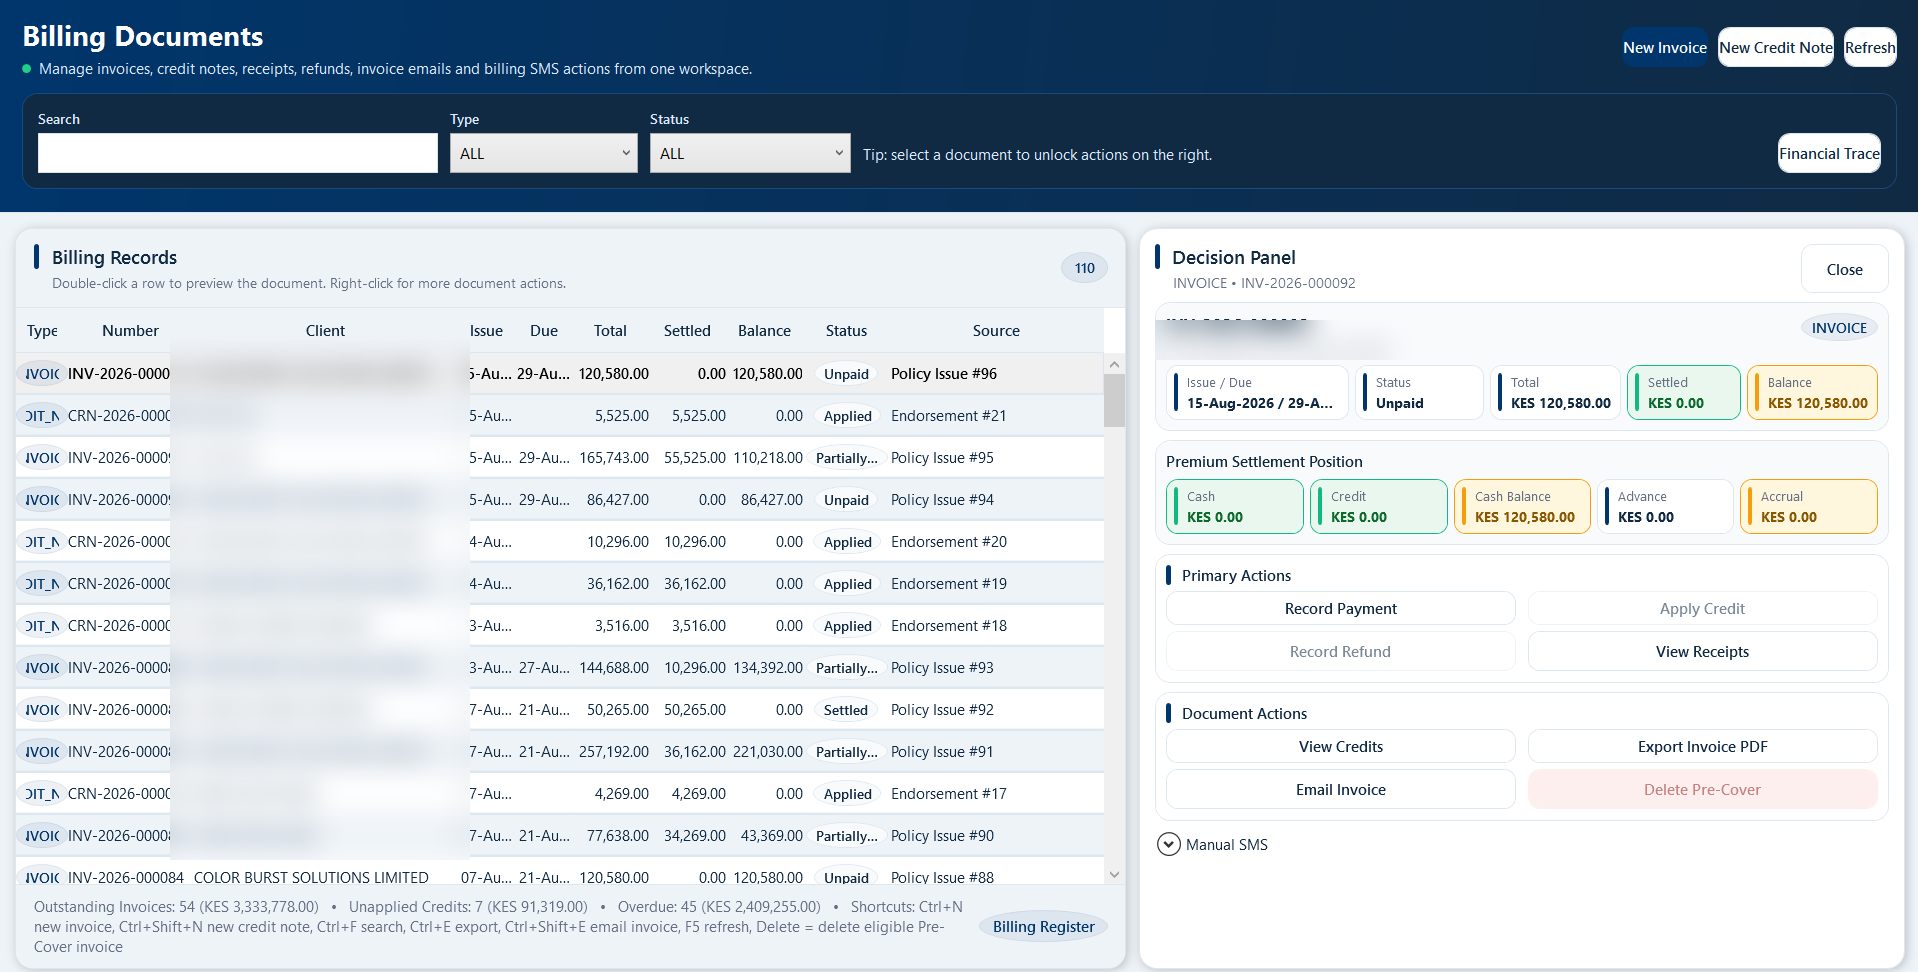Select the row with Policy Issue #96
The height and width of the screenshot is (972, 1918).
pos(560,373)
